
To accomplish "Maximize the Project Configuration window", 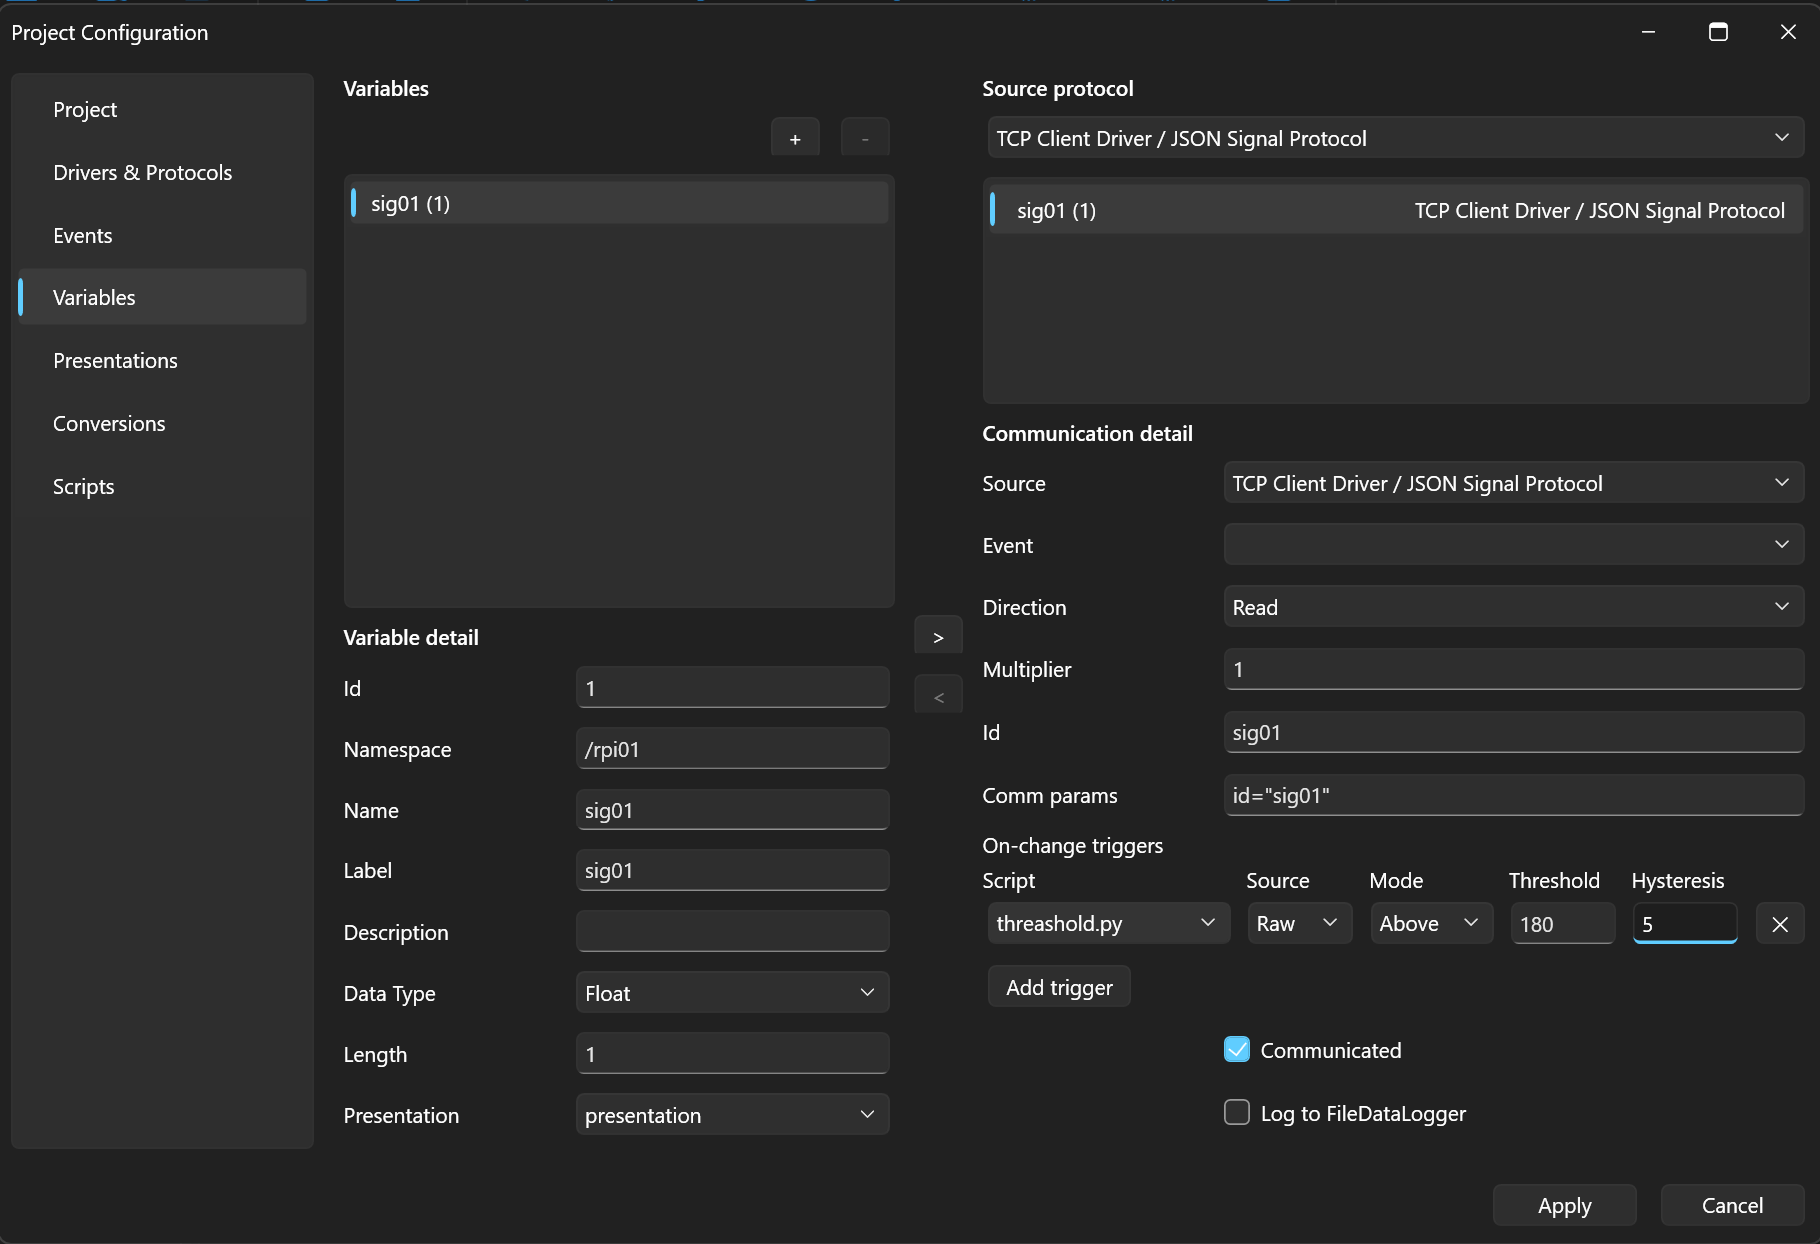I will click(1718, 32).
